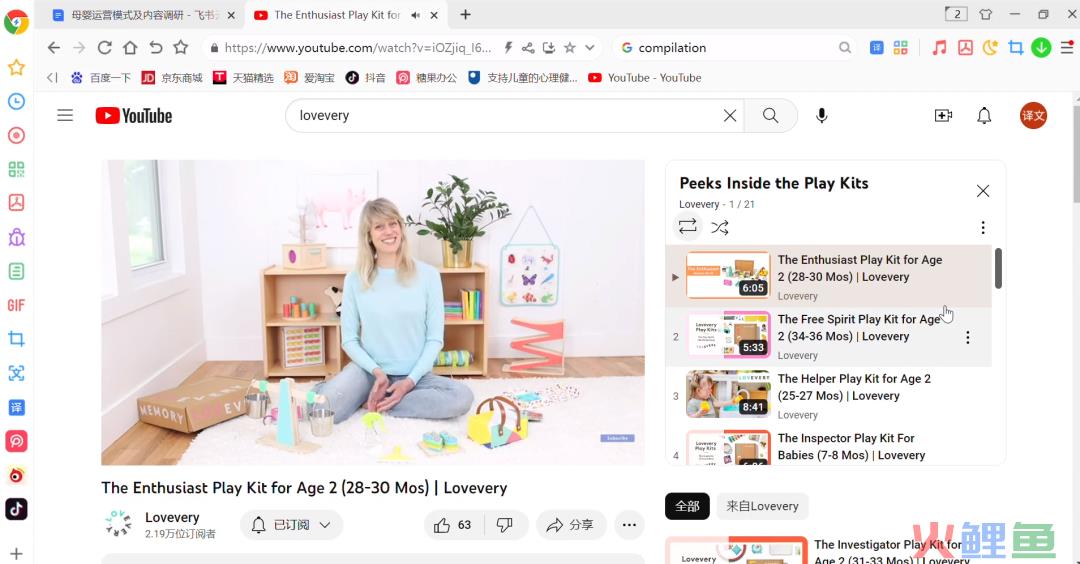Run the YouTube search magnifier button
Viewport: 1080px width, 564px height.
point(770,116)
